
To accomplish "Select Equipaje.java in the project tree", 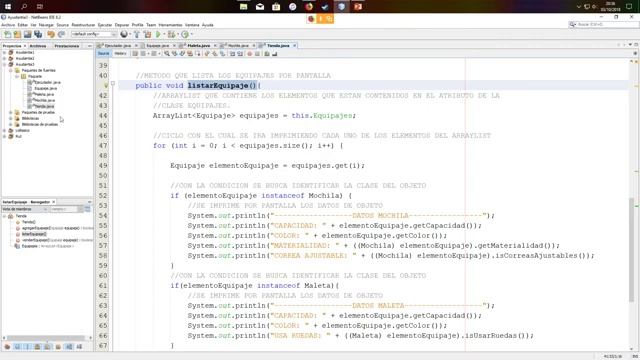I will [x=45, y=88].
